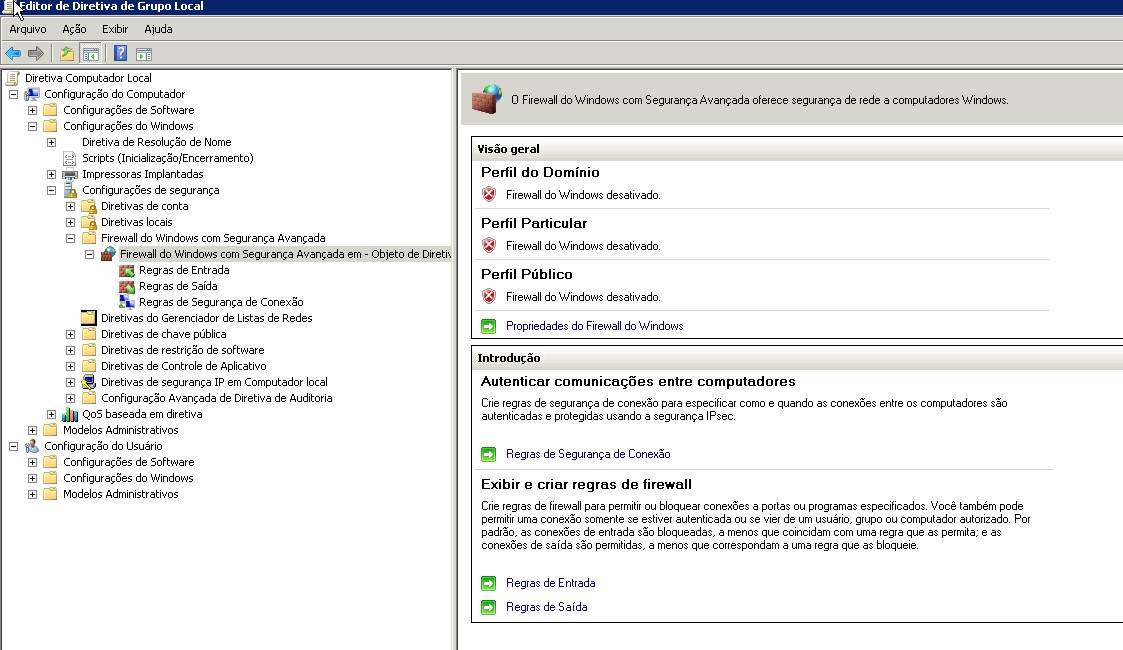Follow the Regras de Saída link

[546, 607]
